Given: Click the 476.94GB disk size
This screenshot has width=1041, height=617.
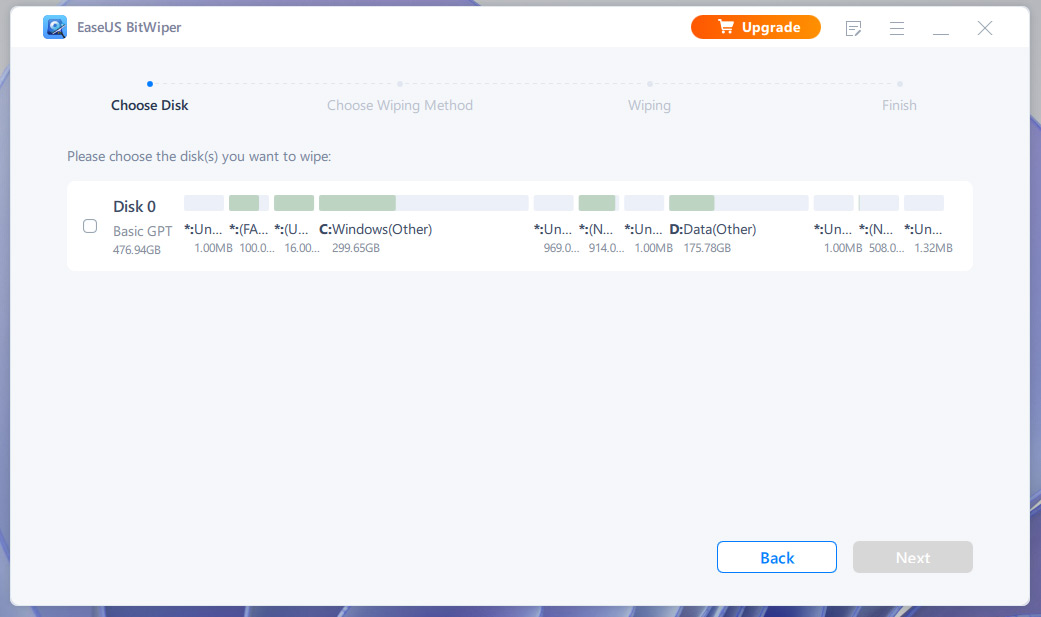Looking at the screenshot, I should click(x=137, y=250).
